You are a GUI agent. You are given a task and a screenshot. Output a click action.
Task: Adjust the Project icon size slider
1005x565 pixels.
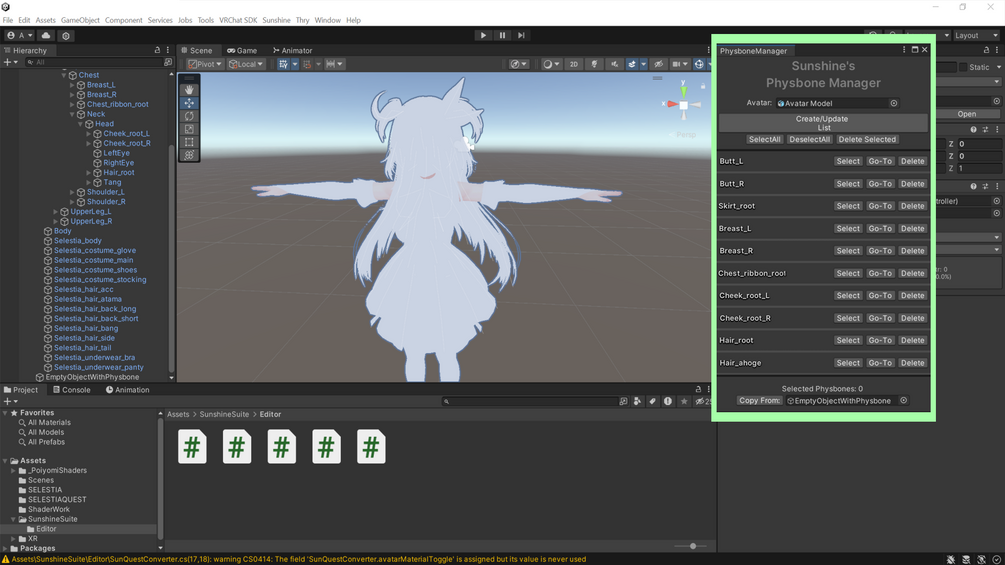click(x=693, y=546)
